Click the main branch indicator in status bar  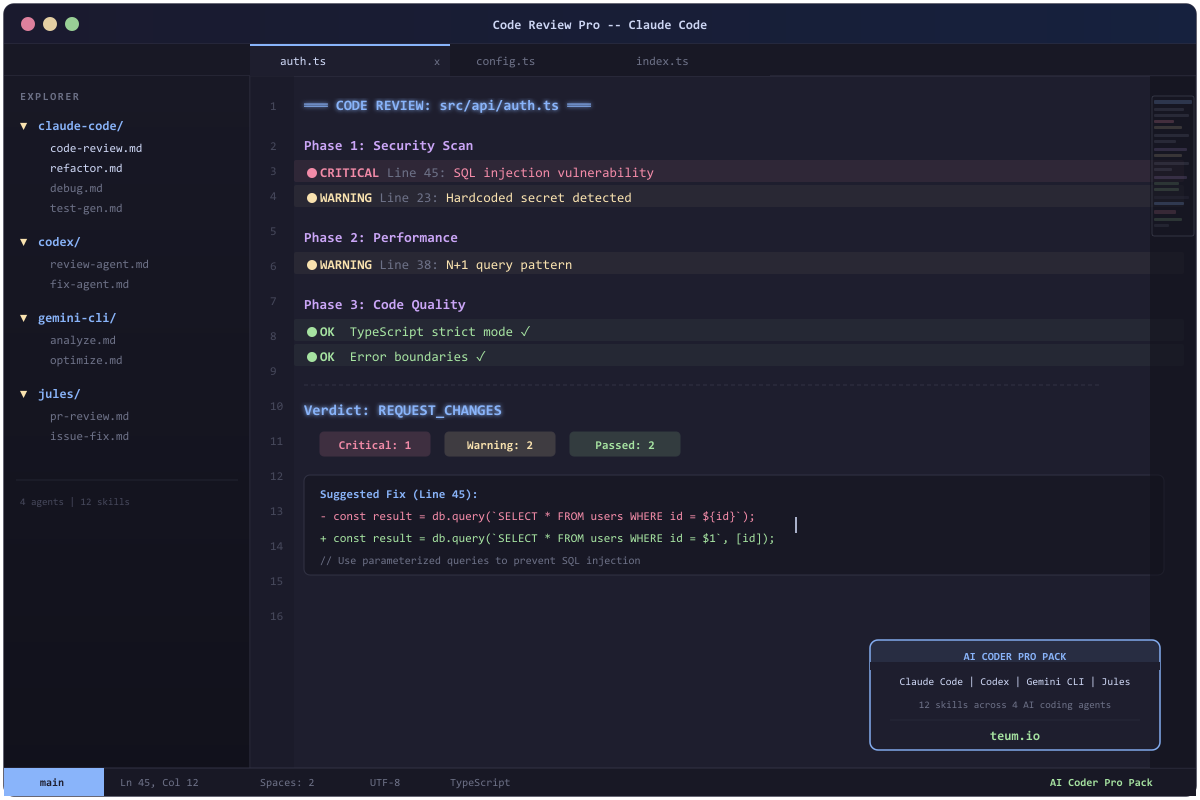[x=53, y=782]
